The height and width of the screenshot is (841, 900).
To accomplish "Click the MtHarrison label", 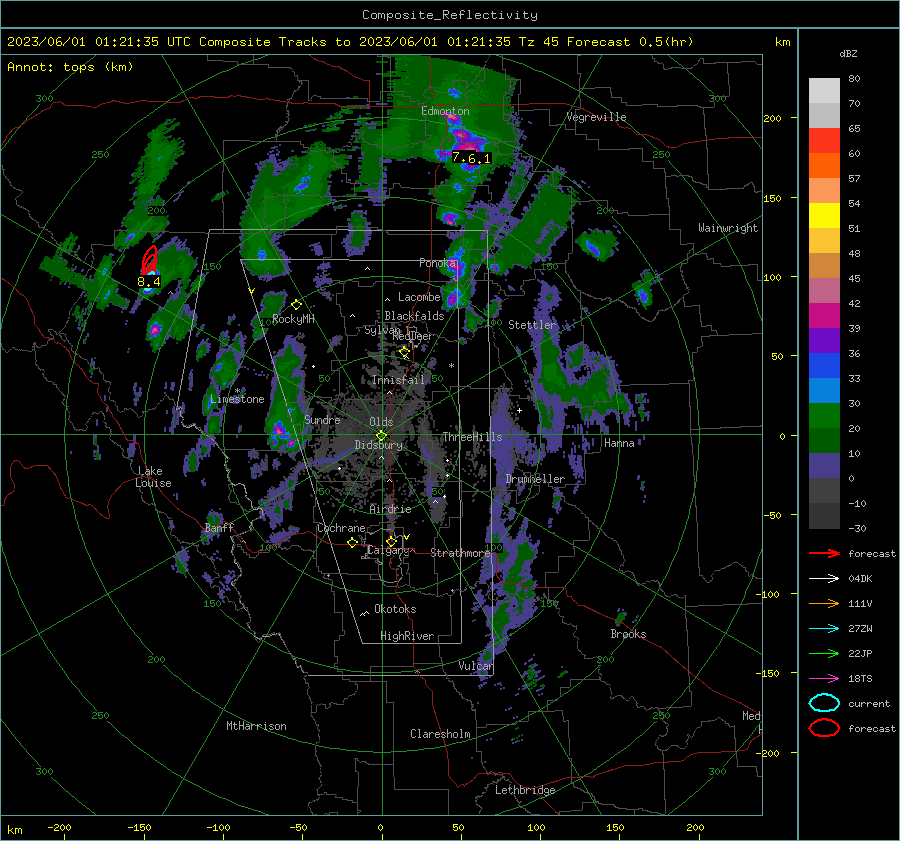I will tap(256, 726).
